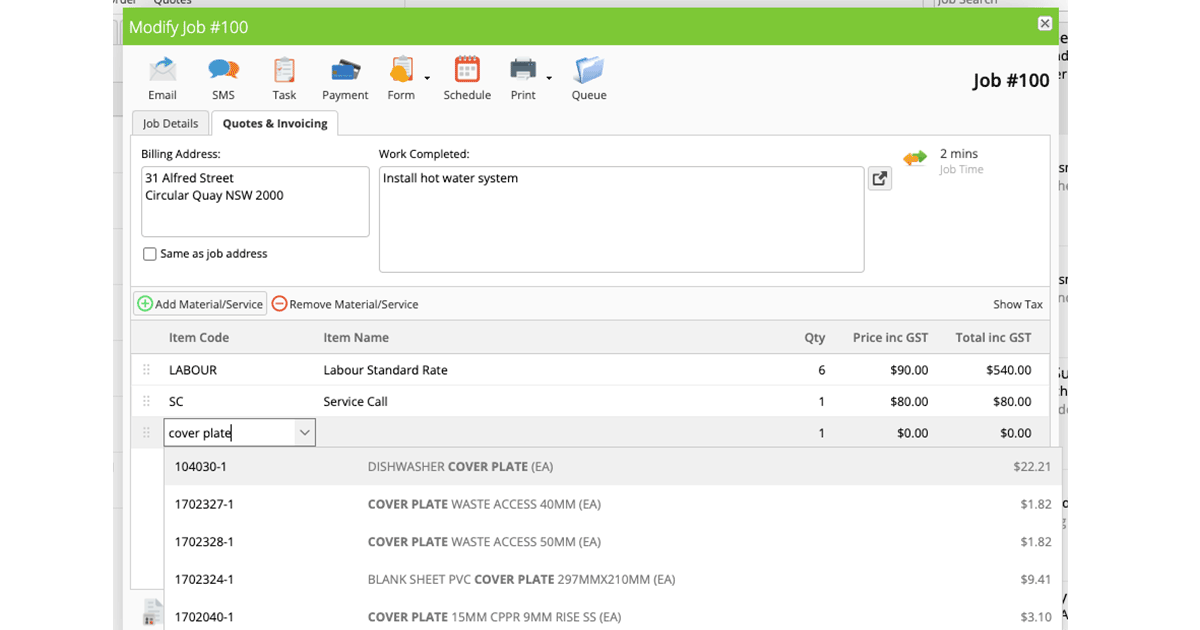
Task: Click the Item Code column header
Action: (199, 338)
